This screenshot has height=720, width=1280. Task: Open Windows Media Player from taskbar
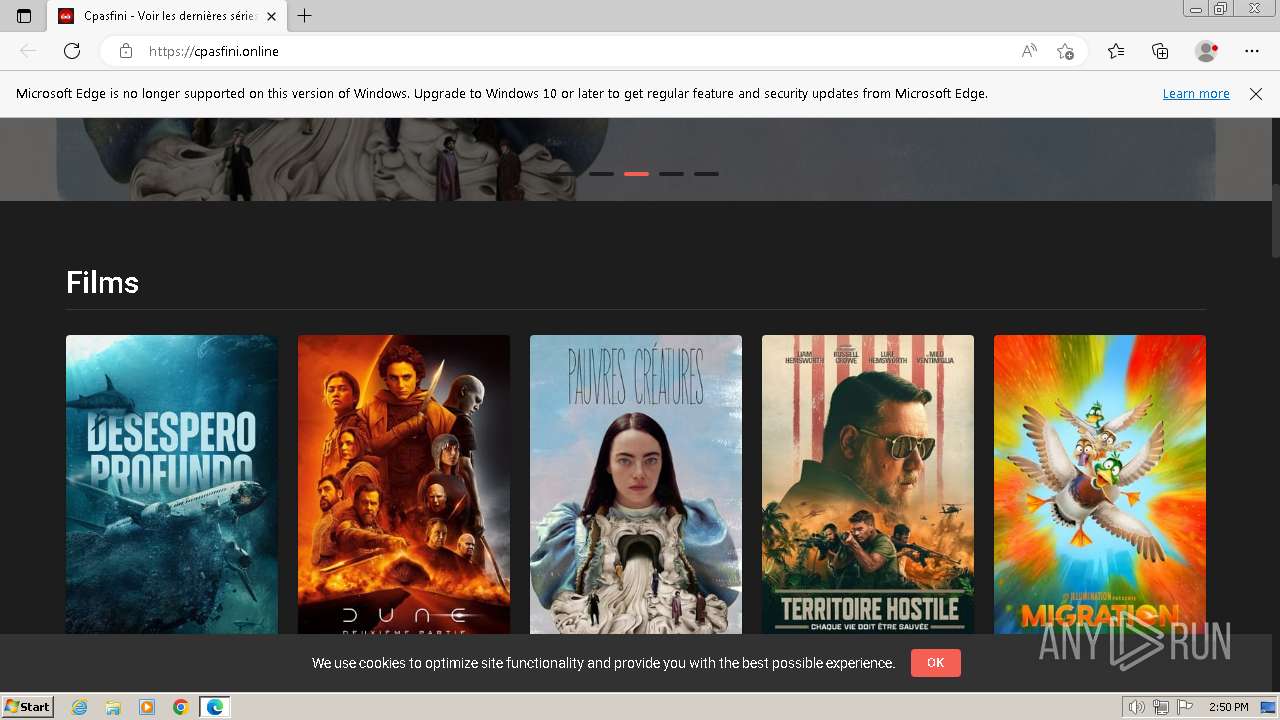point(147,707)
